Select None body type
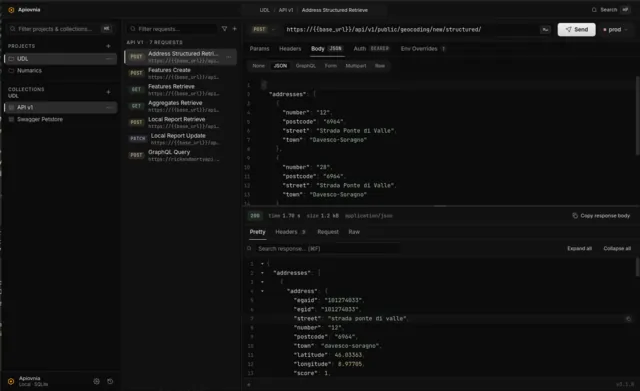 tap(258, 66)
